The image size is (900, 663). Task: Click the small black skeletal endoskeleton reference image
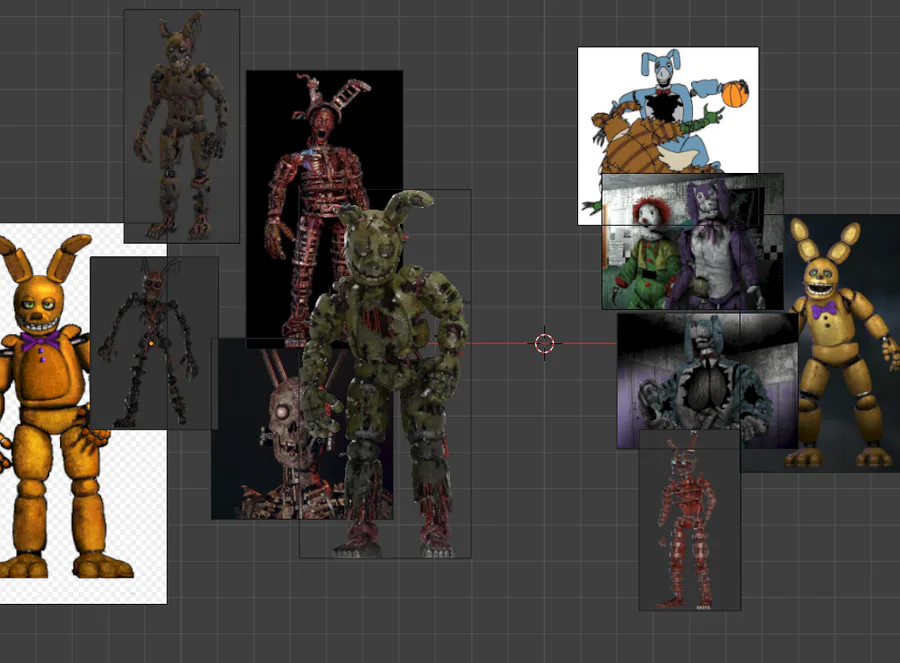tap(154, 343)
